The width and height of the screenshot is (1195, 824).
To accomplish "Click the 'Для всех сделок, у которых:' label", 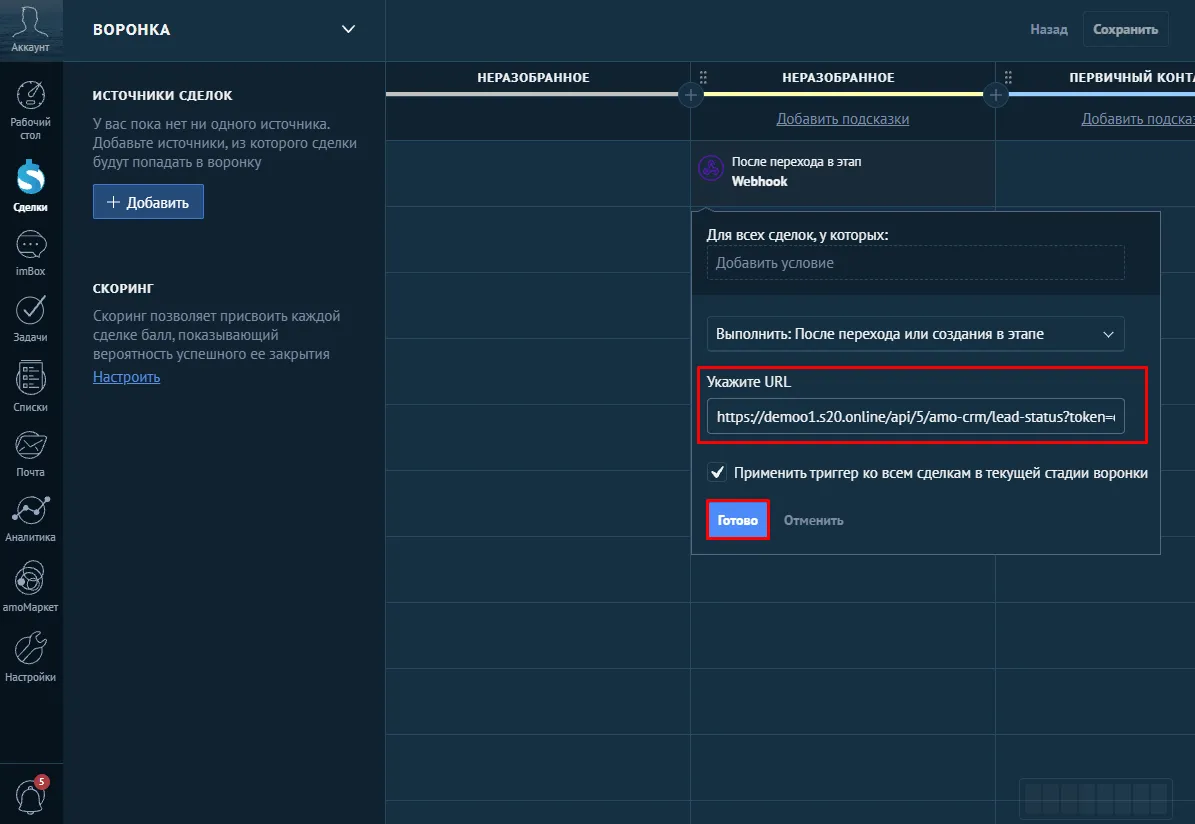I will coord(797,235).
